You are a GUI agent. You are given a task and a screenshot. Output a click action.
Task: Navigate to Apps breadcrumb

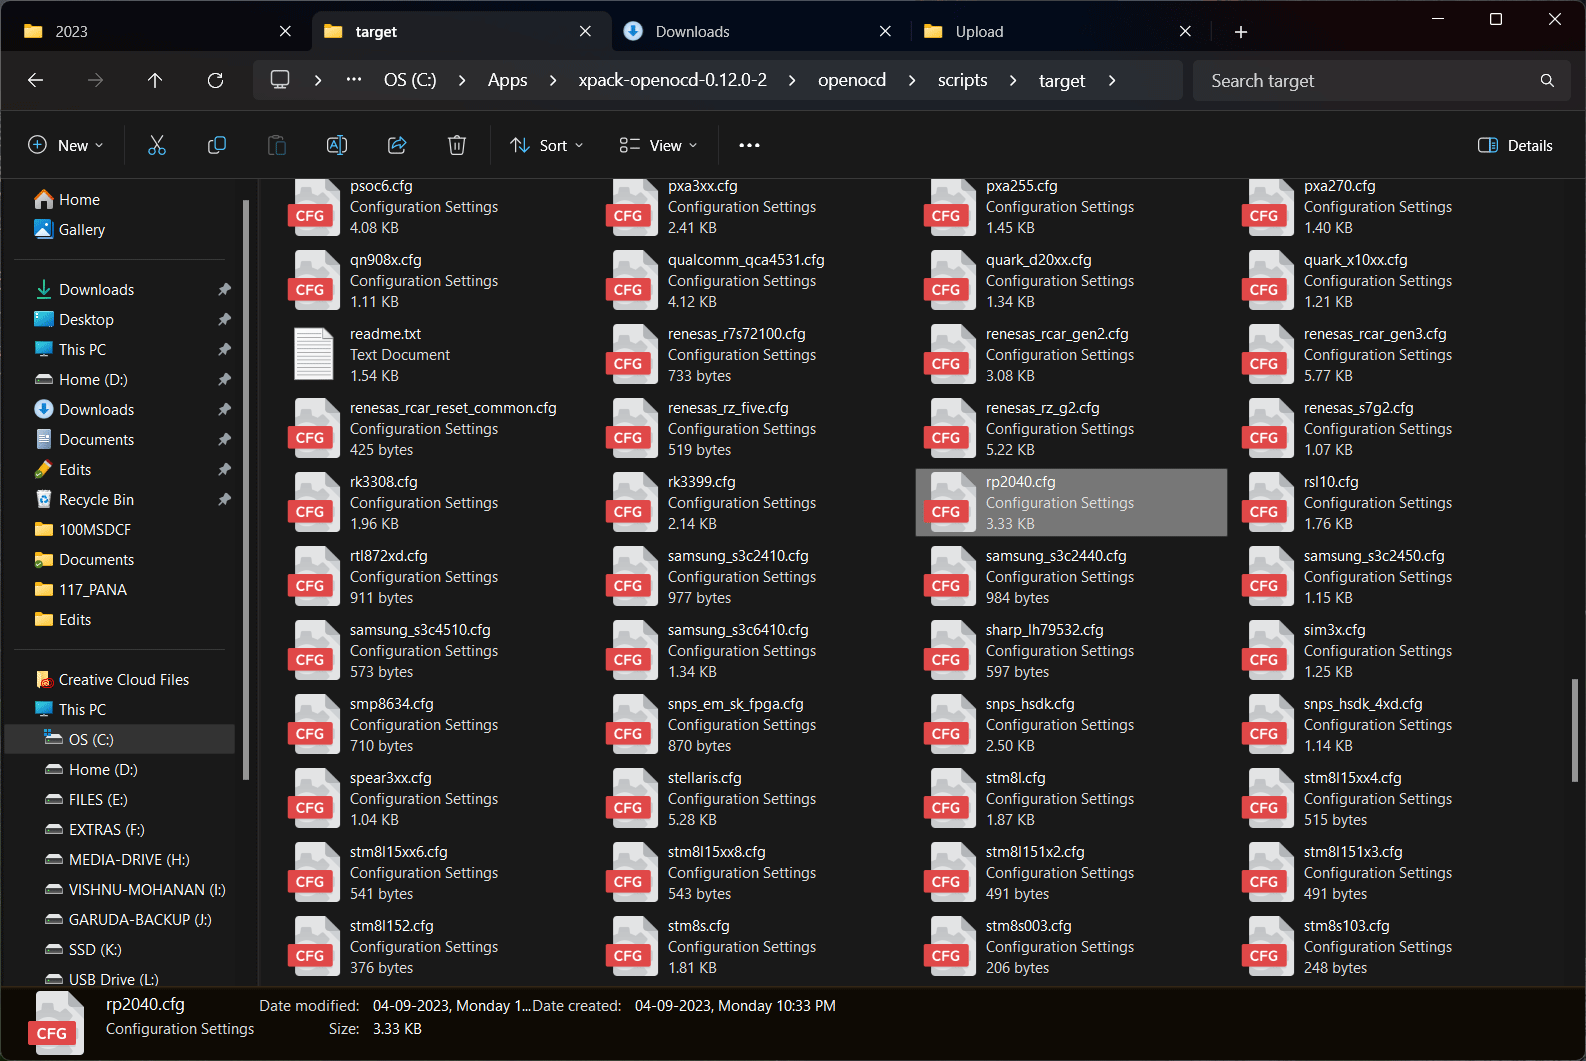click(507, 80)
